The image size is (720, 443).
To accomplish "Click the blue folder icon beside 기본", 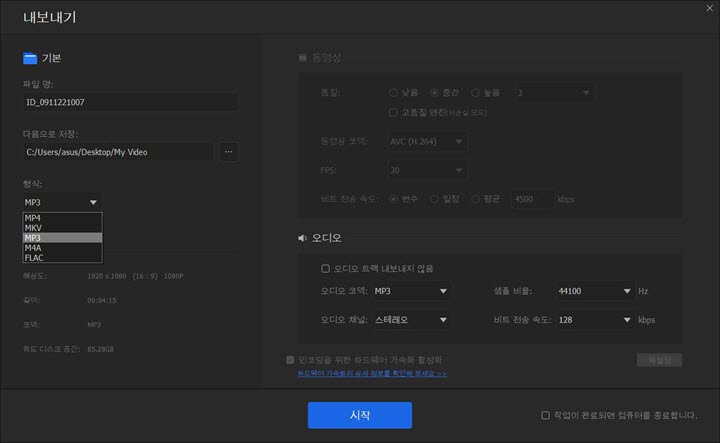I will (30, 58).
